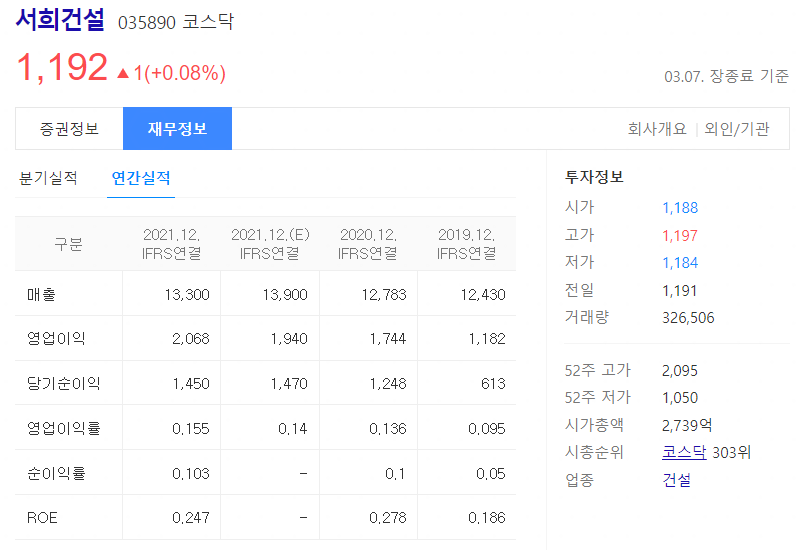Click 52-week high 2,095
The width and height of the screenshot is (800, 550).
click(x=680, y=370)
